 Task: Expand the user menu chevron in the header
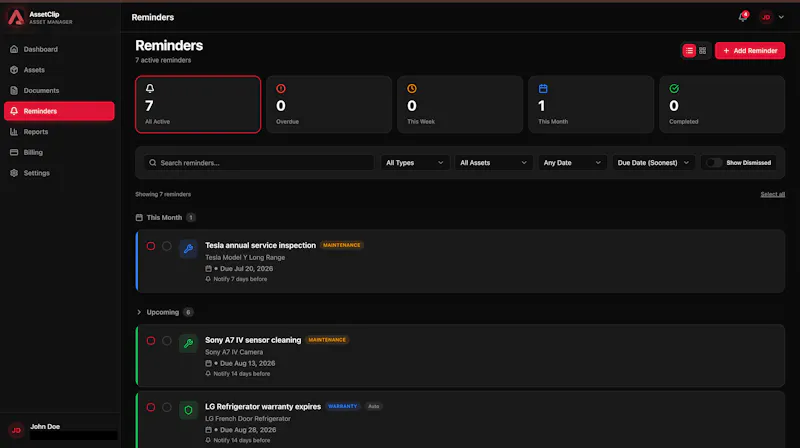coord(781,17)
